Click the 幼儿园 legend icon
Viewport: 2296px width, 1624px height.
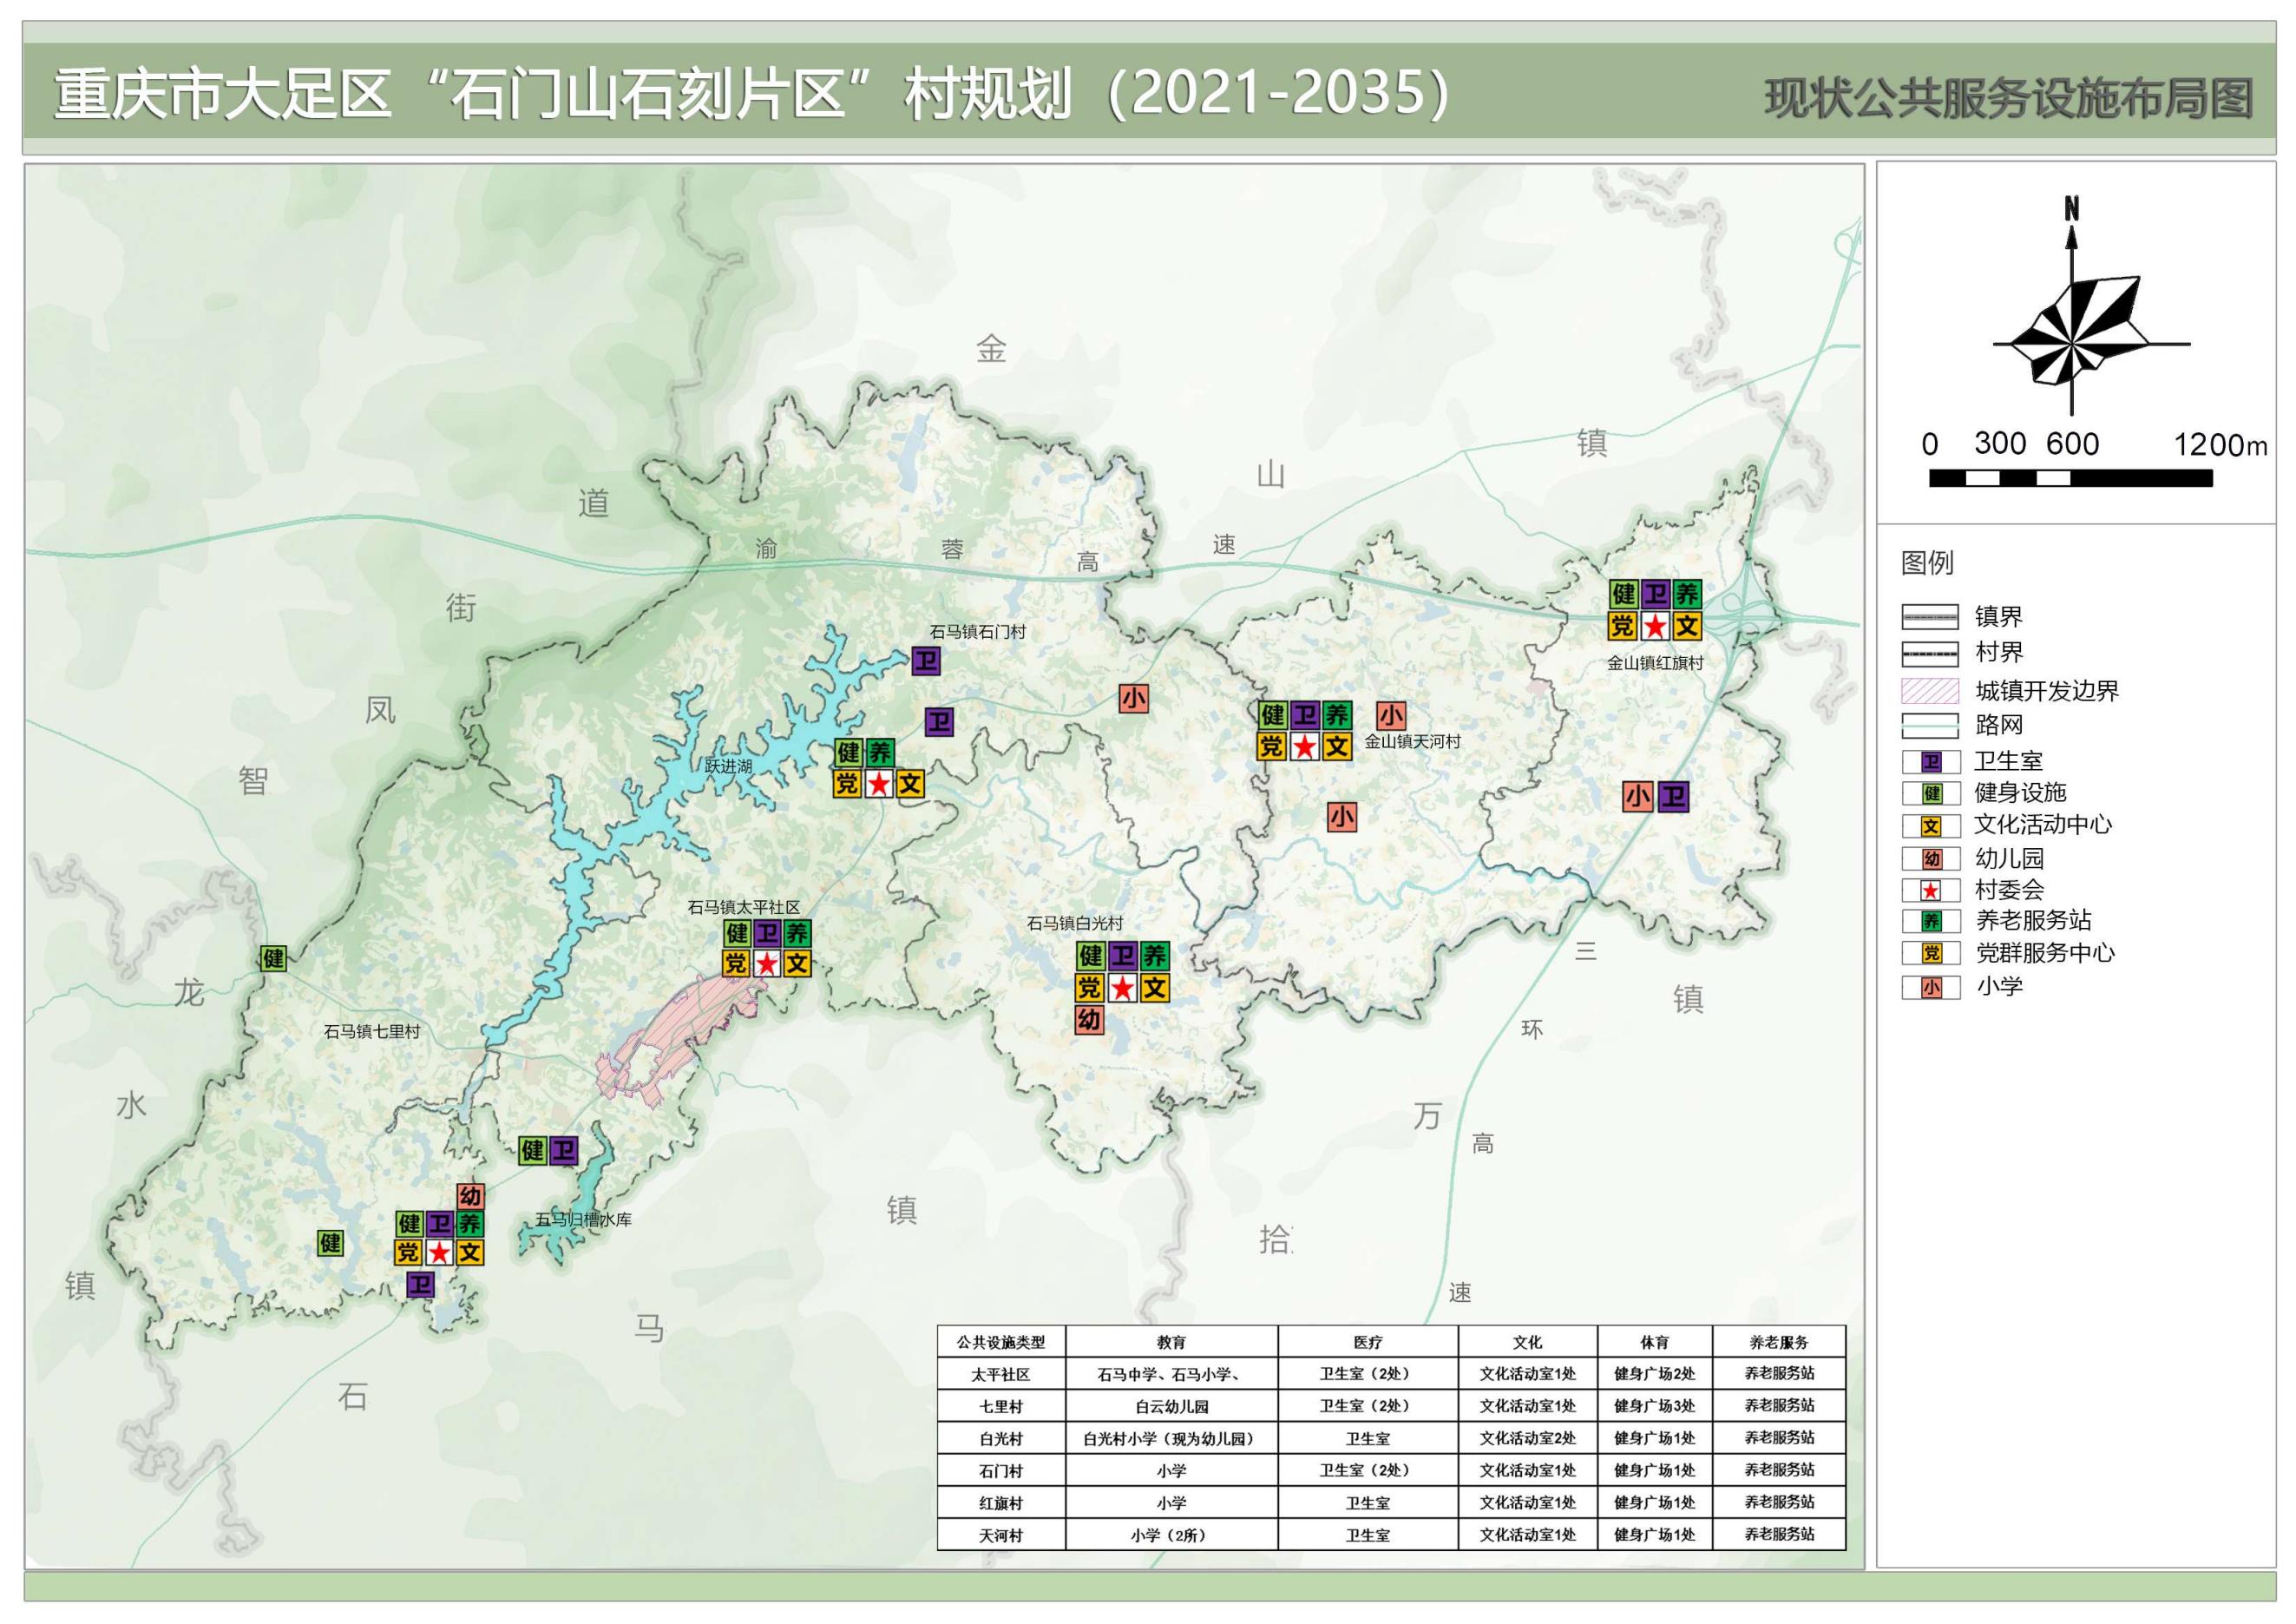(x=1931, y=859)
